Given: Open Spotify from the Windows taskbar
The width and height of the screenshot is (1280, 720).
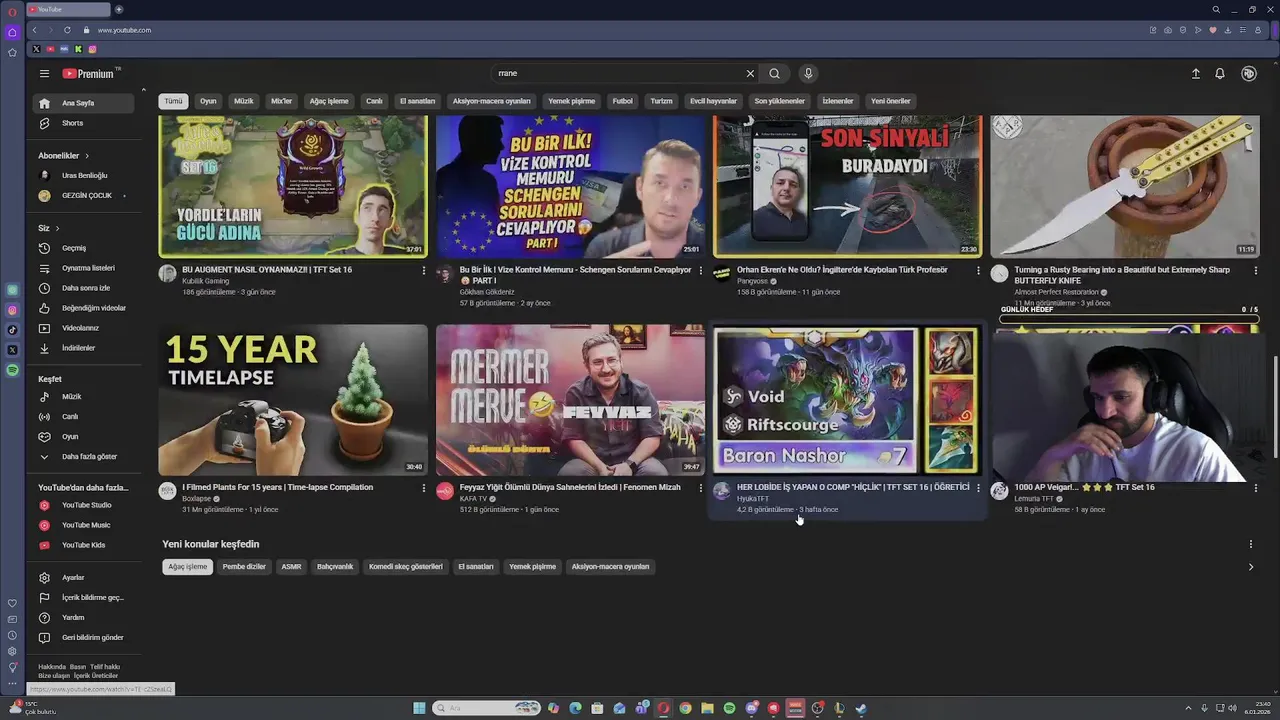Looking at the screenshot, I should tap(729, 709).
